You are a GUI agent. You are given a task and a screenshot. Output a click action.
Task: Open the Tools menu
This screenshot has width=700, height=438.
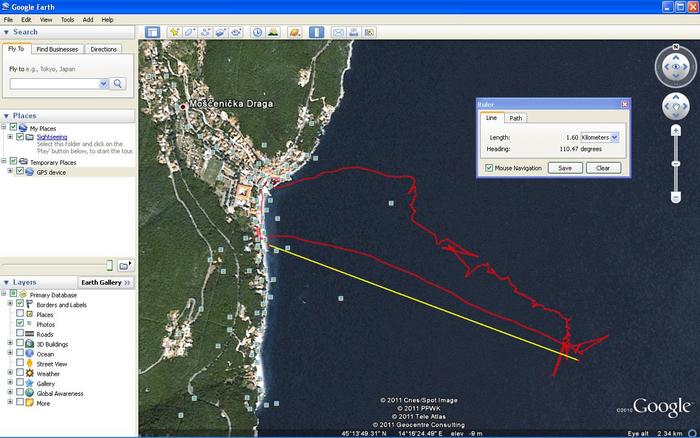(x=67, y=19)
